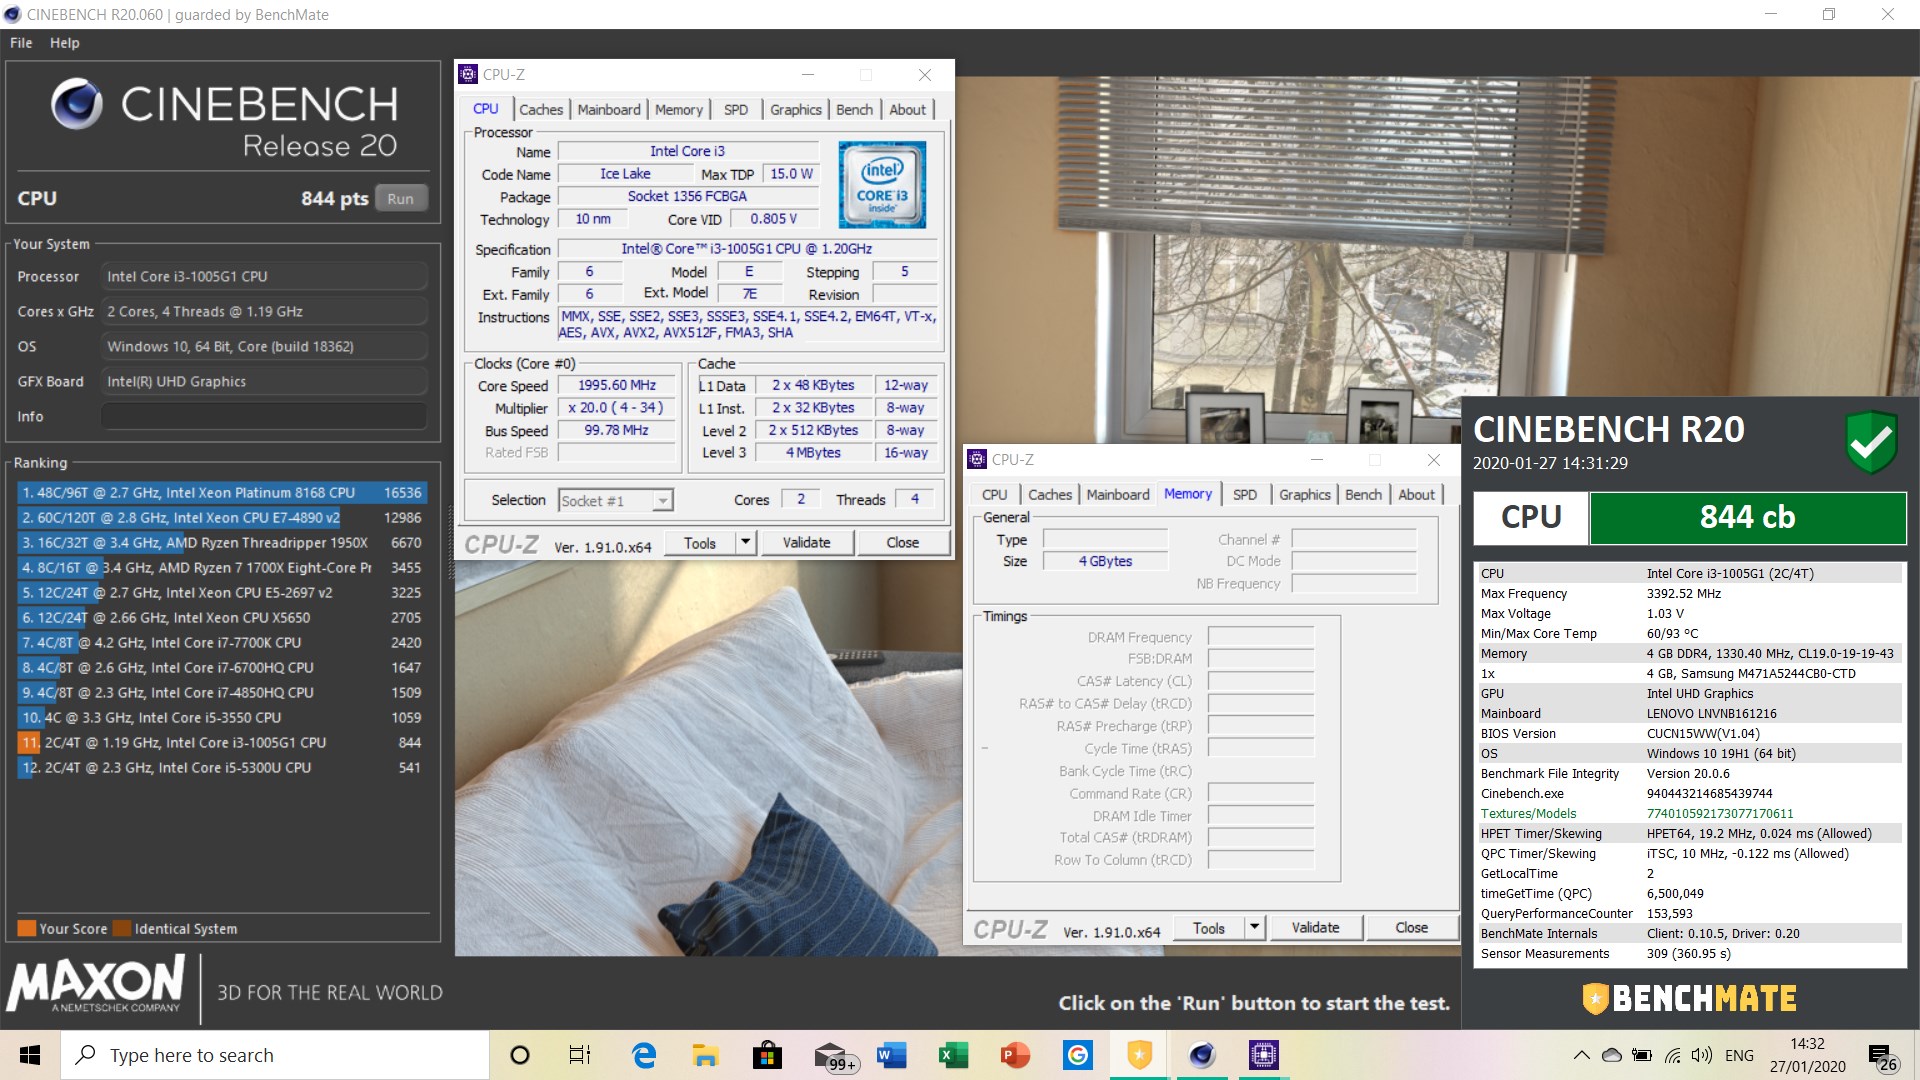Open PowerPoint from the taskbar
Screen dimensions: 1920x1080
[1015, 1055]
